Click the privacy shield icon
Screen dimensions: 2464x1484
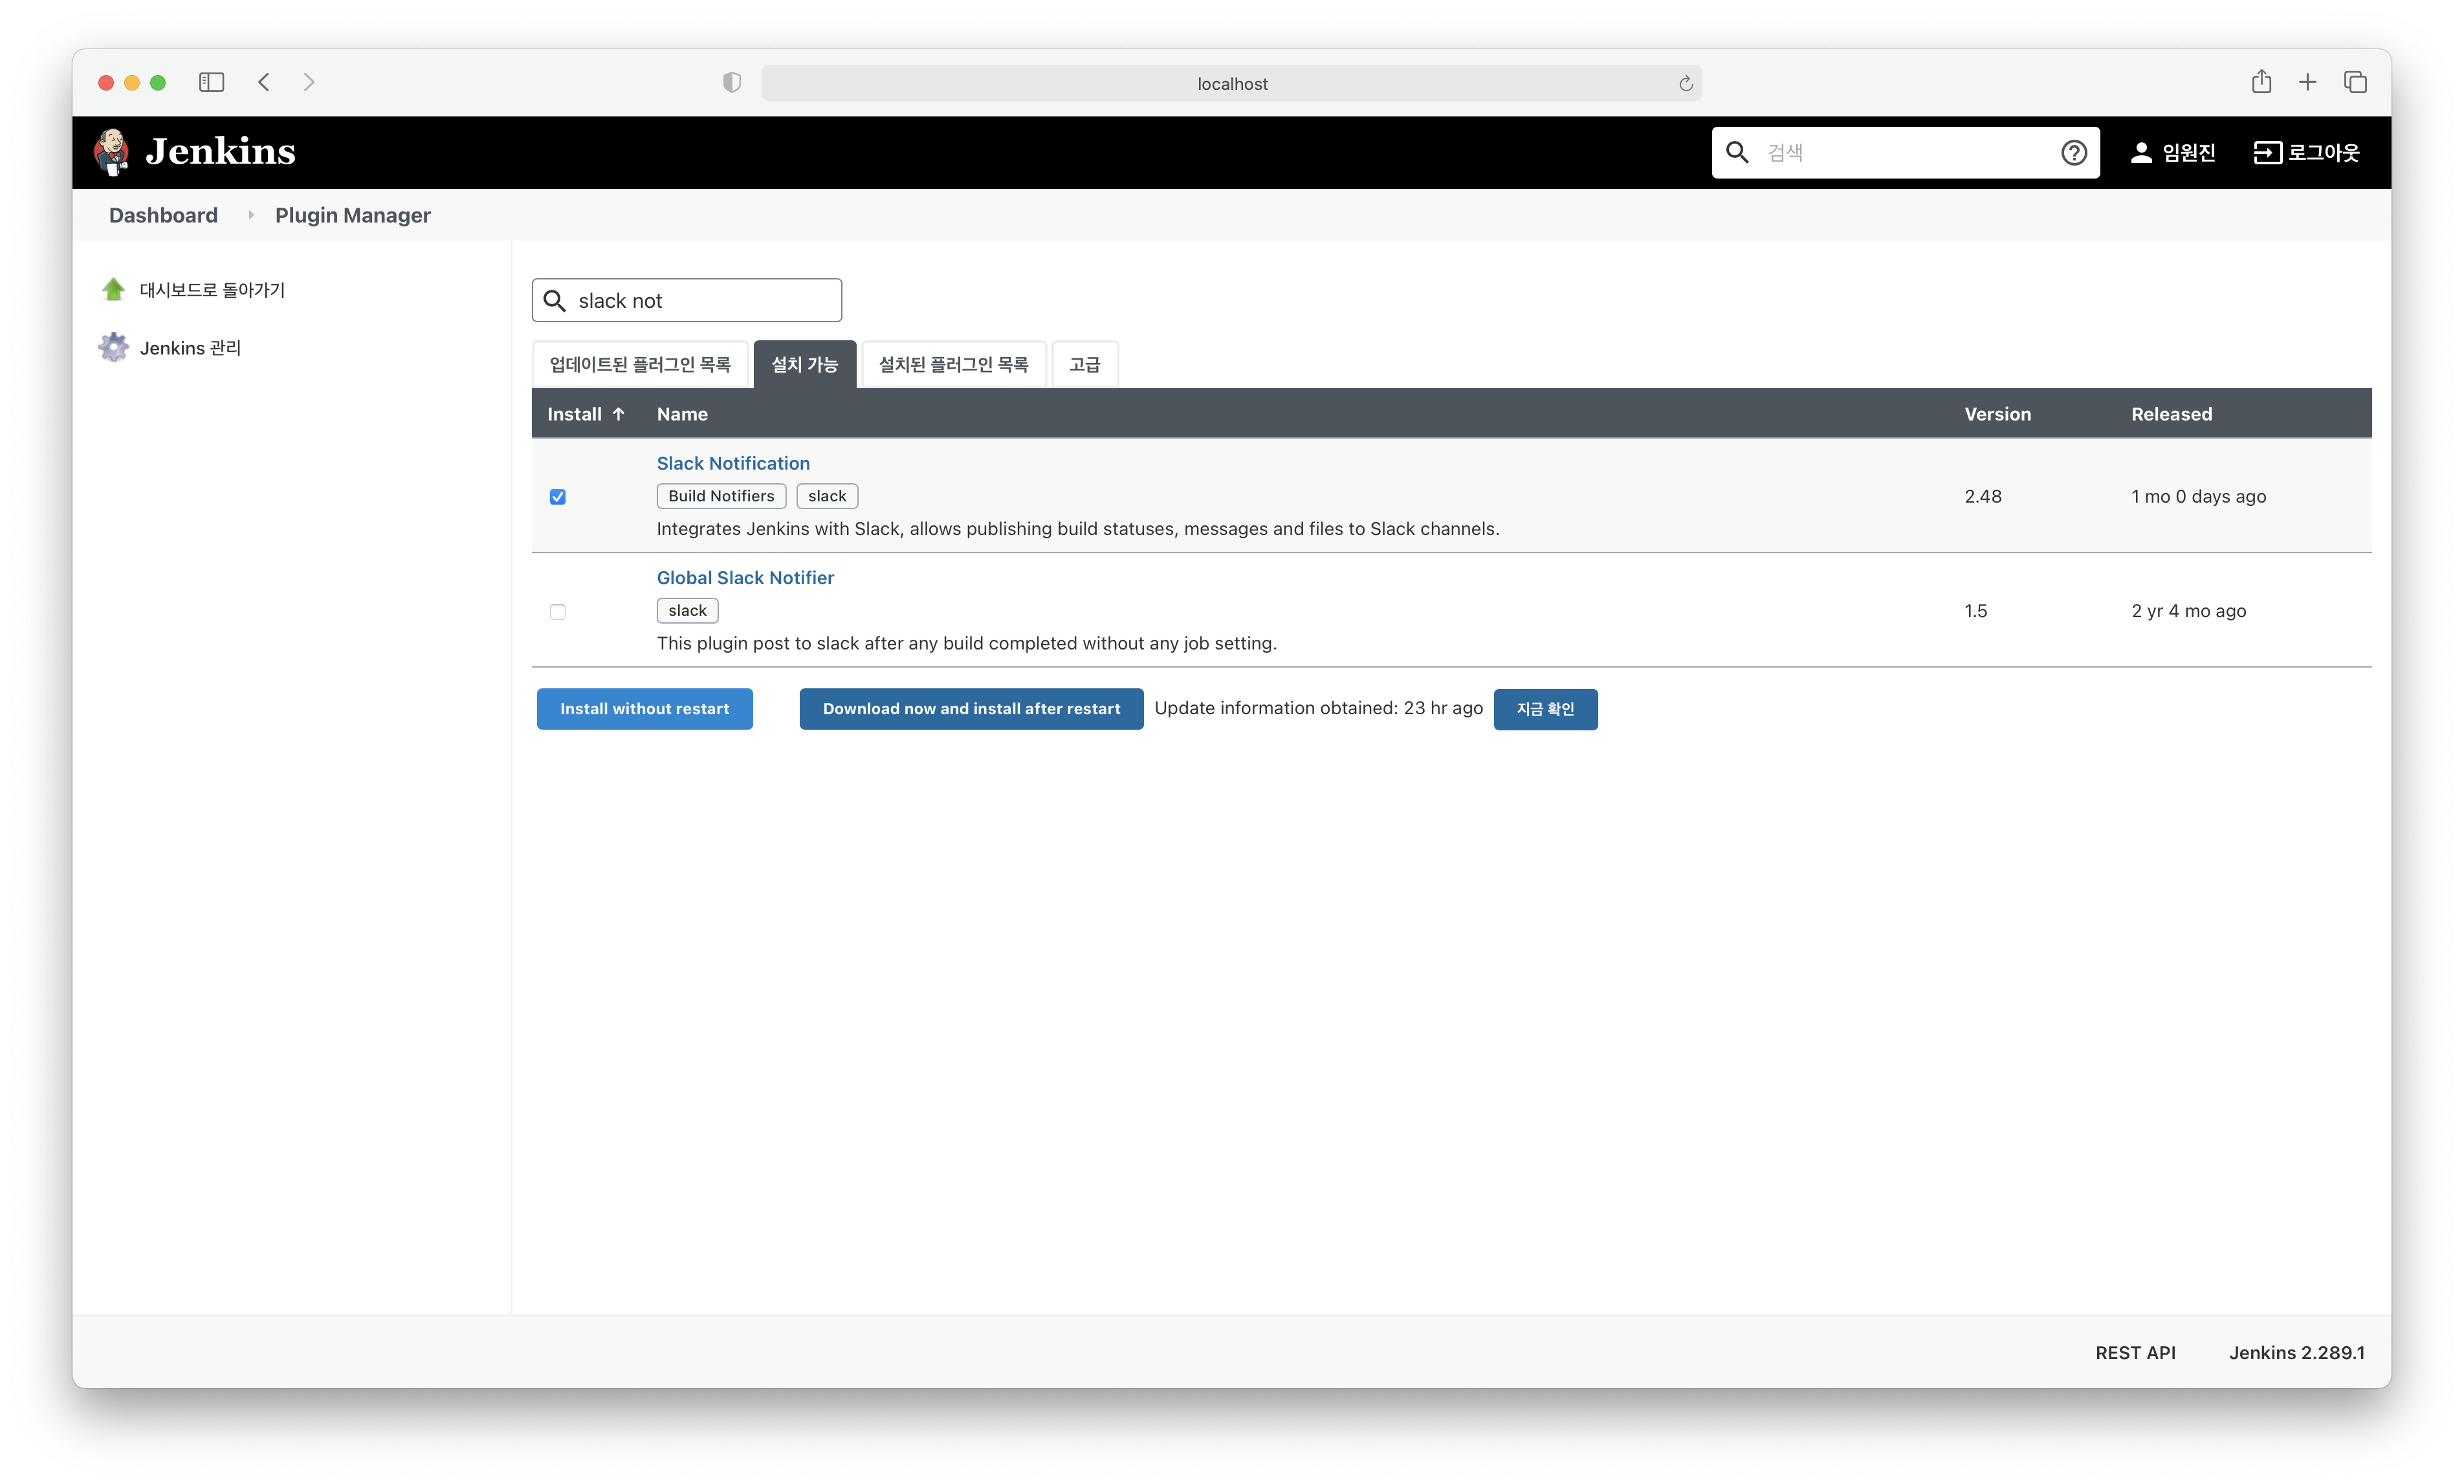tap(732, 83)
